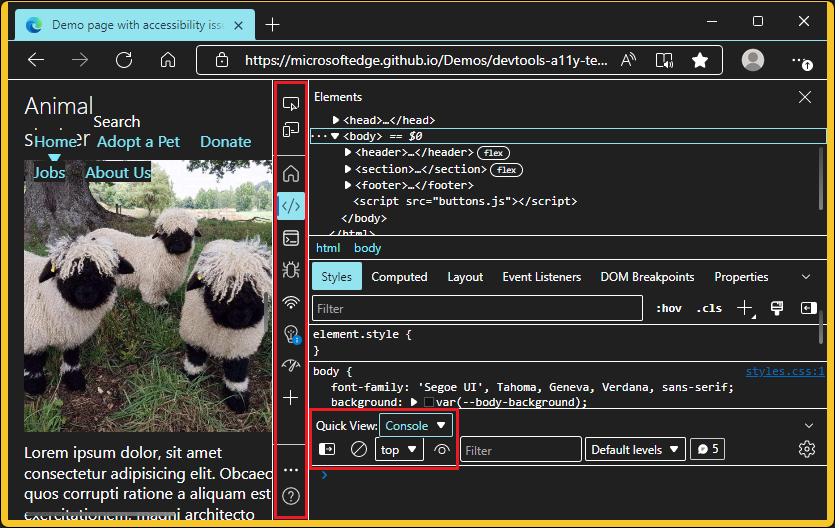Go to browser home page
Image resolution: width=835 pixels, height=528 pixels.
click(x=168, y=60)
